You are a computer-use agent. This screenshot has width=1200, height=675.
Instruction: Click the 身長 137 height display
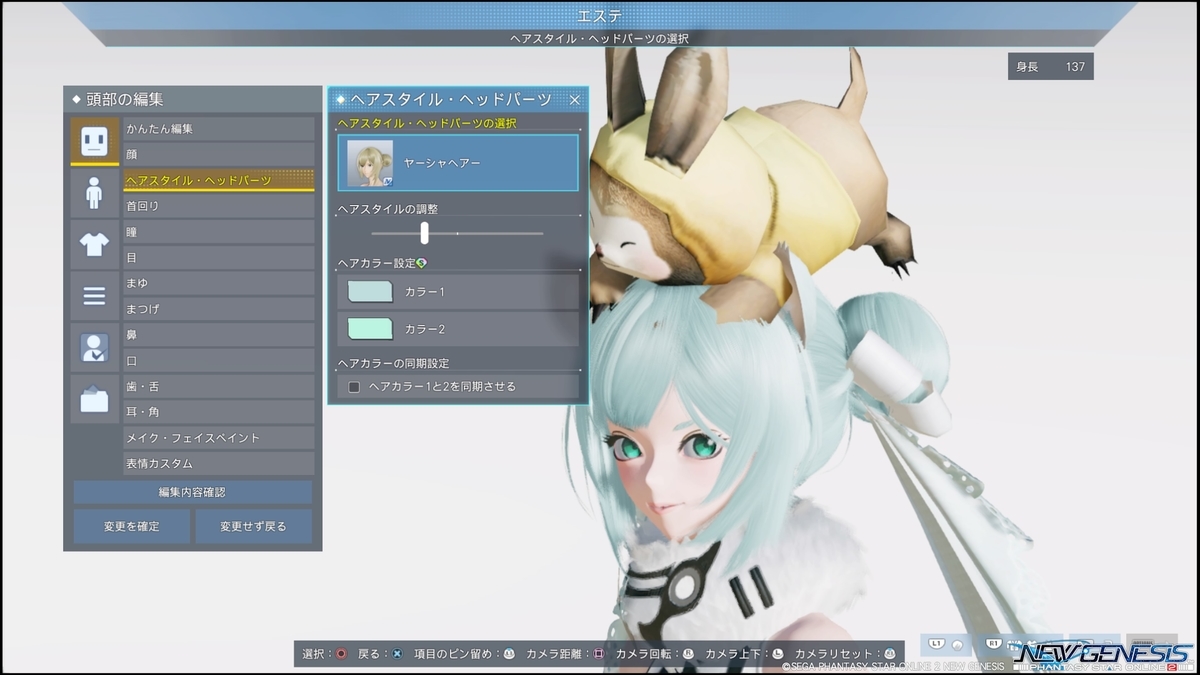(1050, 67)
